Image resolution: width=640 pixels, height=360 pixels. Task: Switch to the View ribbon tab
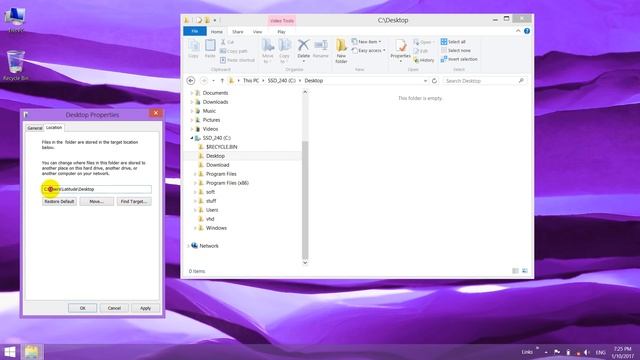click(x=257, y=31)
